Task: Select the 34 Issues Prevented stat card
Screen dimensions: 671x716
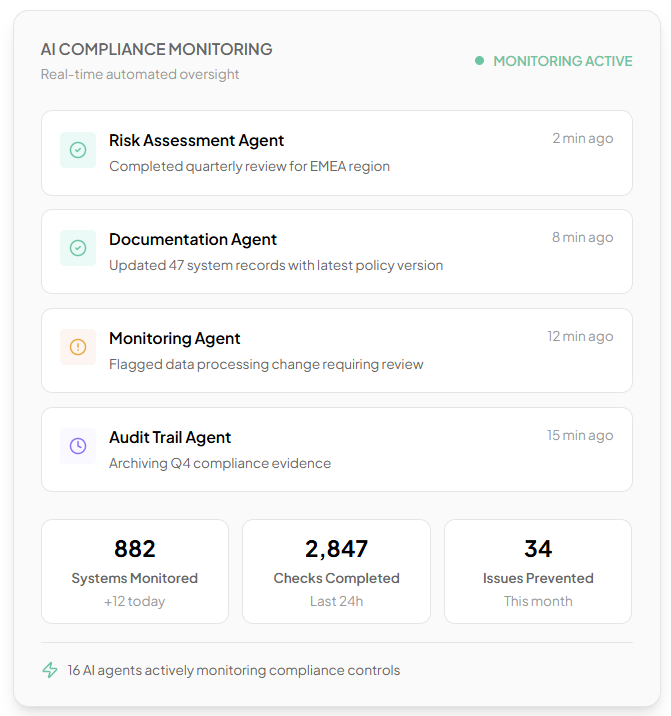Action: pyautogui.click(x=538, y=571)
